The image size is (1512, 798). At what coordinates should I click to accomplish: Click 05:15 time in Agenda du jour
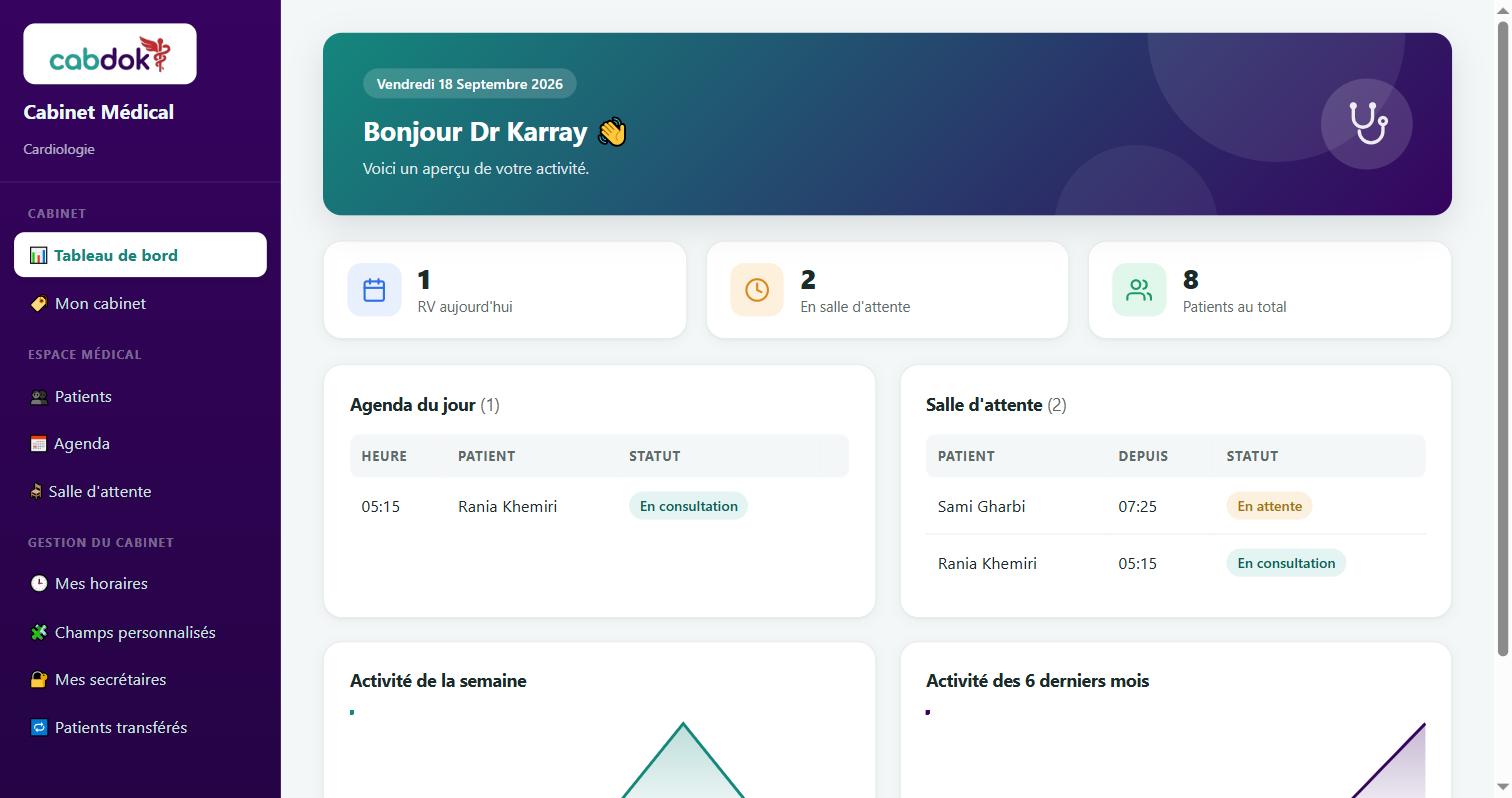click(x=381, y=506)
